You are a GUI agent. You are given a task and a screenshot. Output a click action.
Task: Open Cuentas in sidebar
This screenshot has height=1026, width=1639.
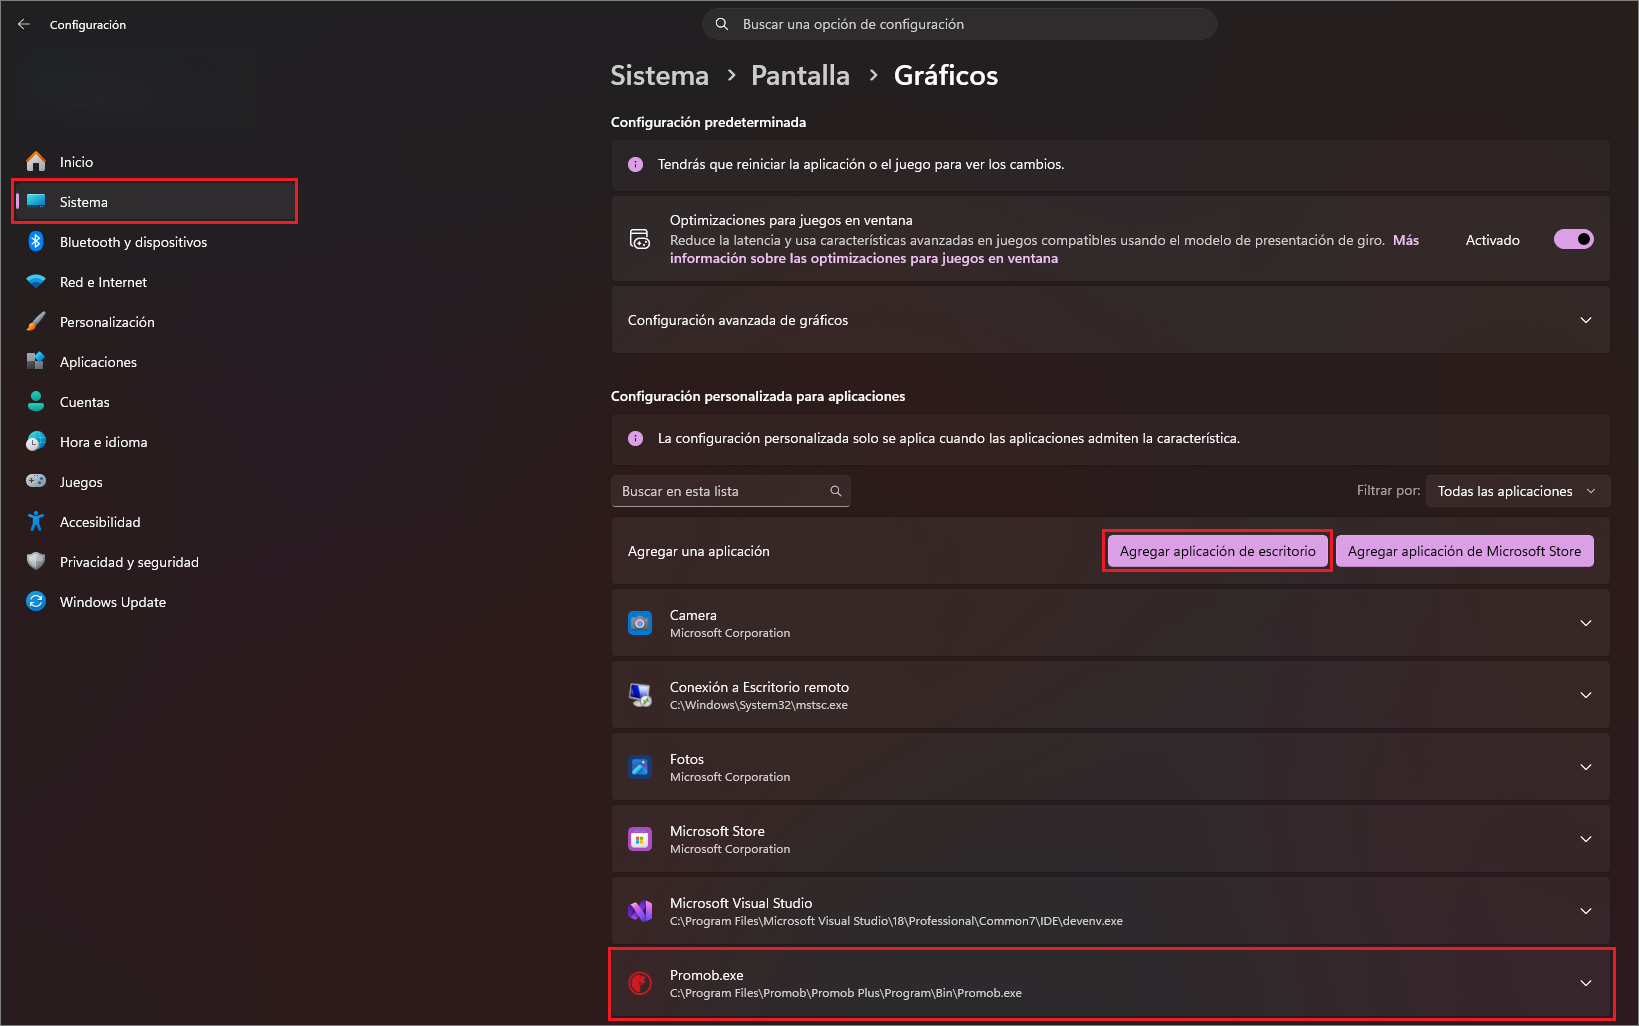point(155,401)
